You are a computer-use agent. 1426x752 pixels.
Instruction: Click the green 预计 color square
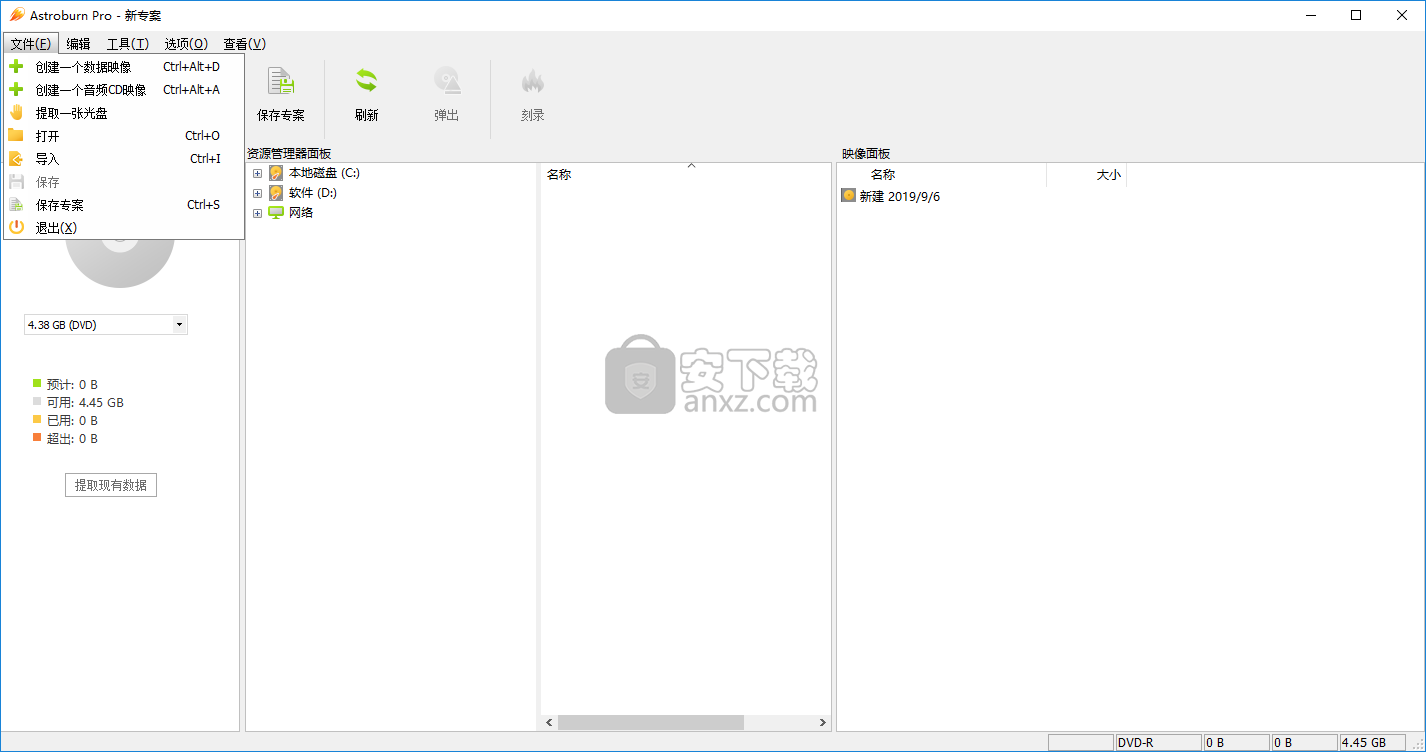click(37, 384)
